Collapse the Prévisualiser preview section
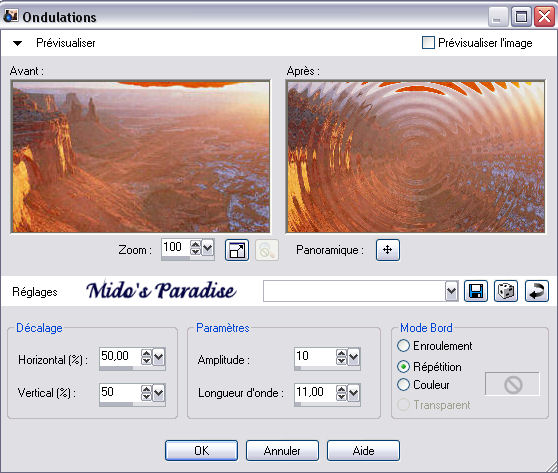This screenshot has height=473, width=558. (17, 43)
